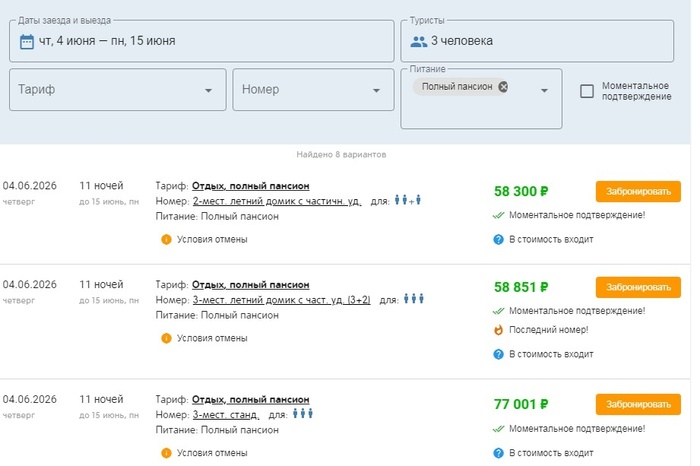Image resolution: width=700 pixels, height=466 pixels.
Task: Open the Тариф dropdown
Action: 115,90
